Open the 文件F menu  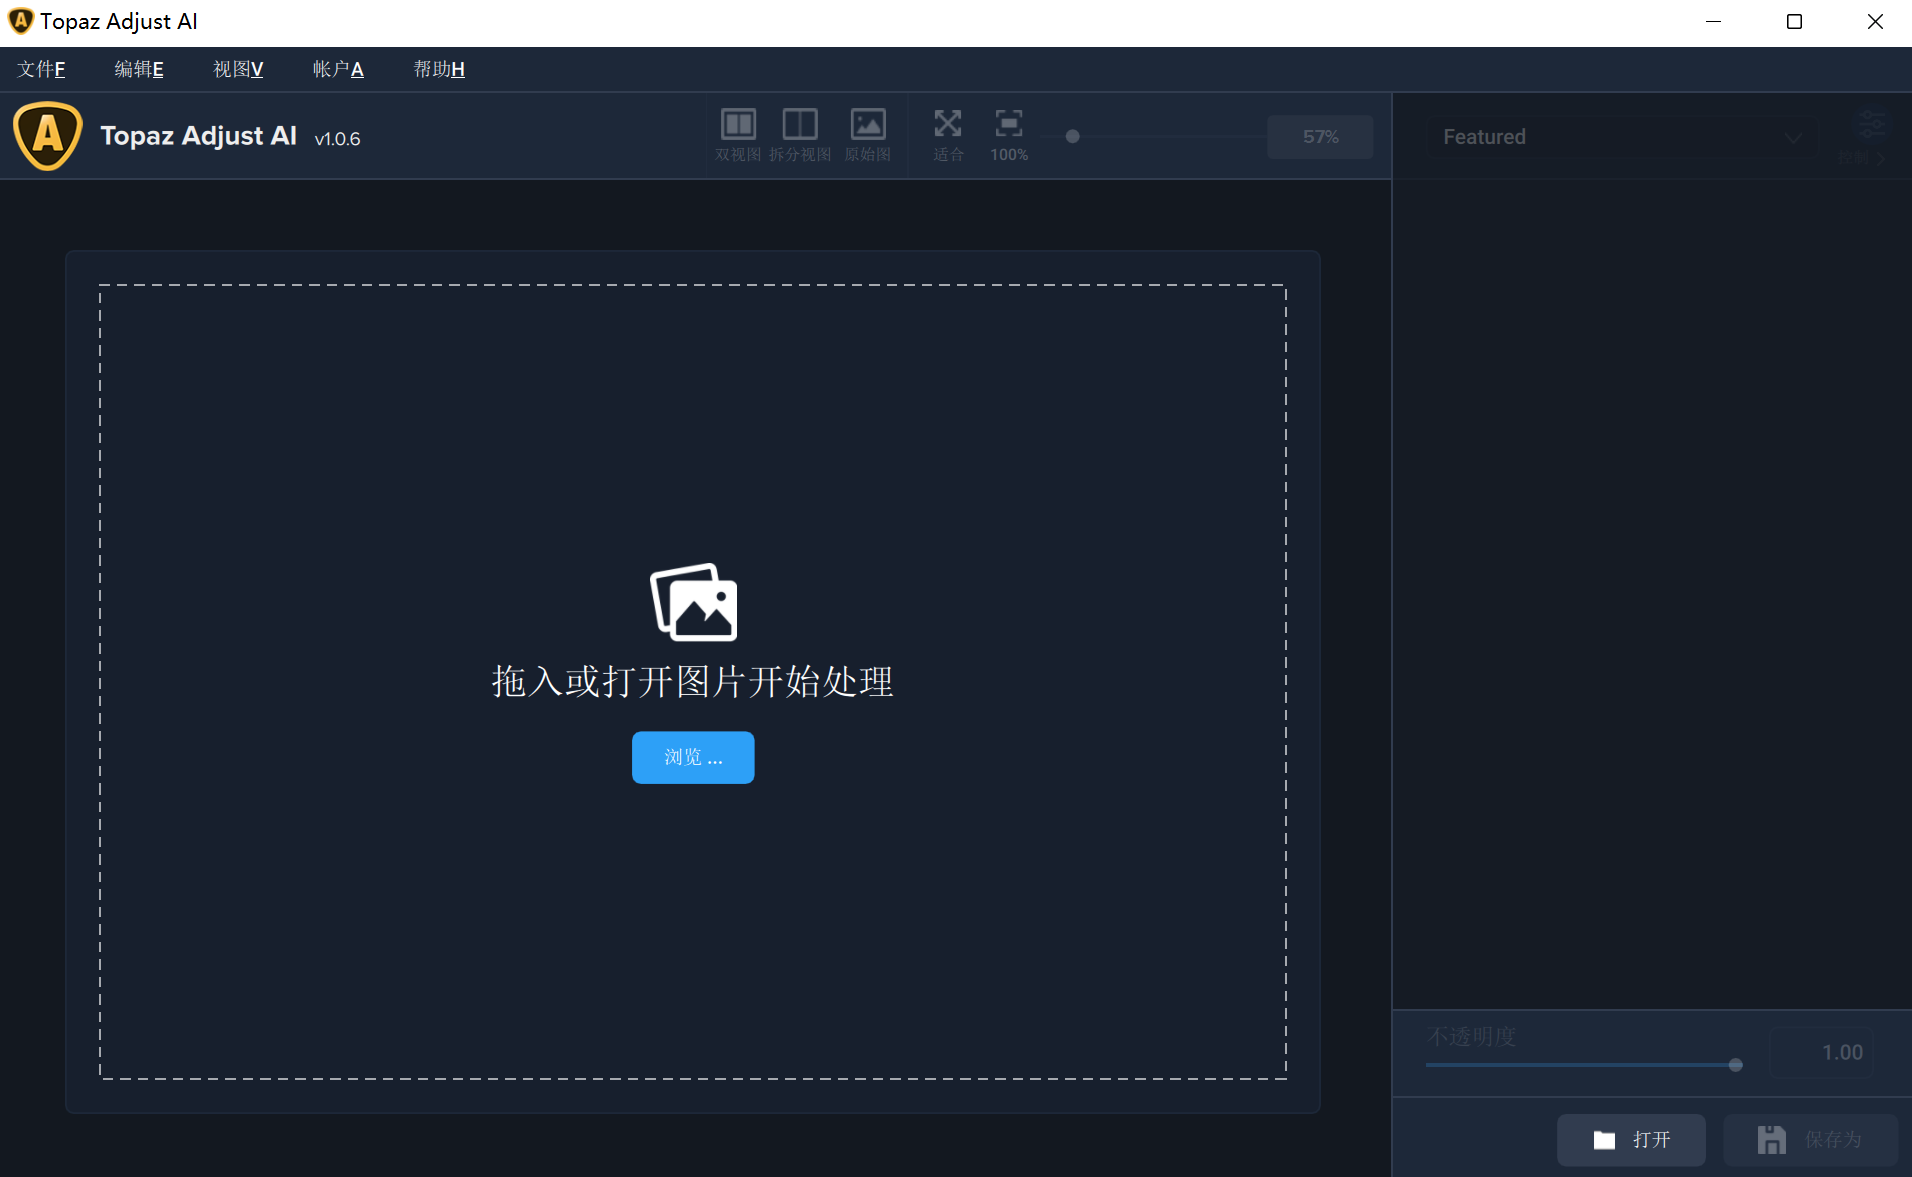pos(41,69)
